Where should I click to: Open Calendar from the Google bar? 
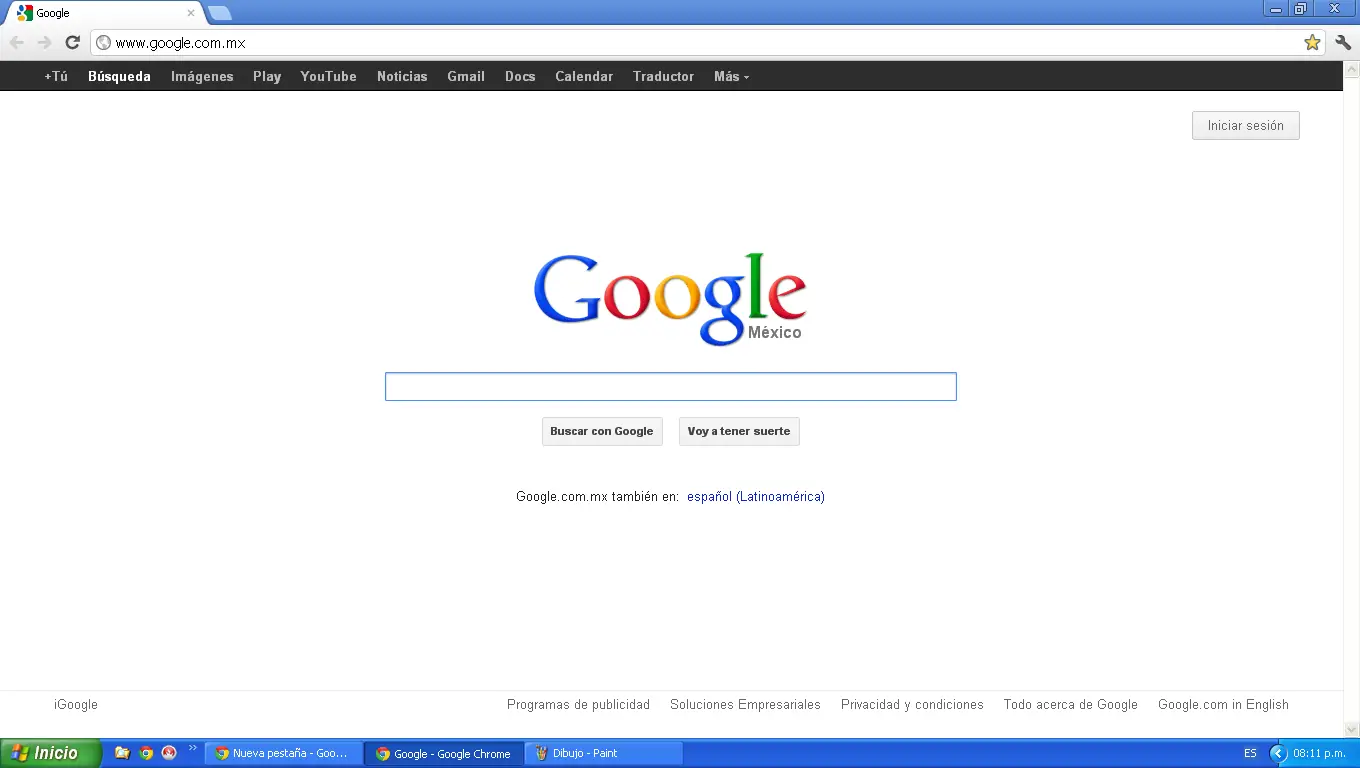click(584, 76)
